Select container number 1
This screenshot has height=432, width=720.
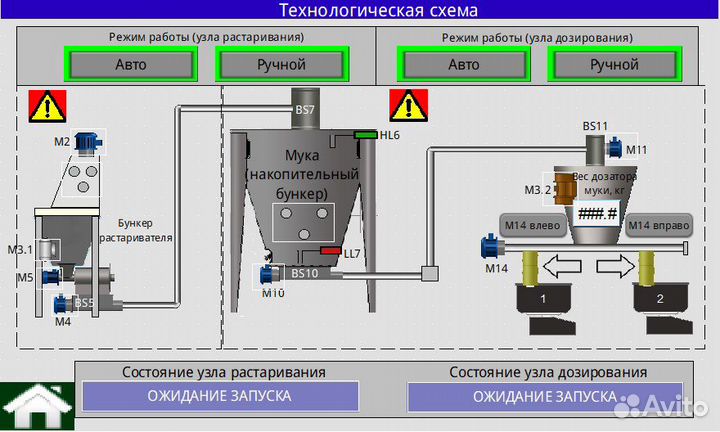point(544,299)
